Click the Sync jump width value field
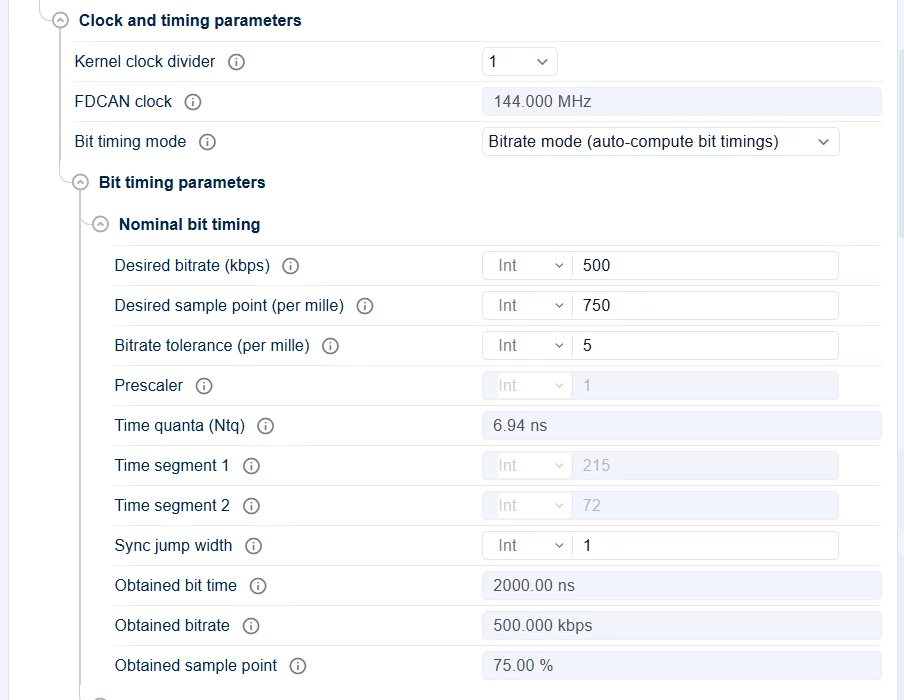Image resolution: width=904 pixels, height=700 pixels. tap(705, 546)
